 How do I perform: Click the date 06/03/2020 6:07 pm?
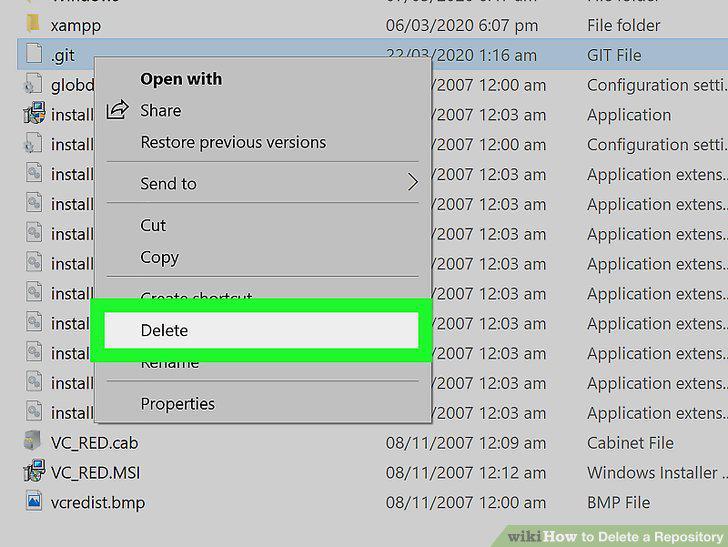tap(462, 26)
